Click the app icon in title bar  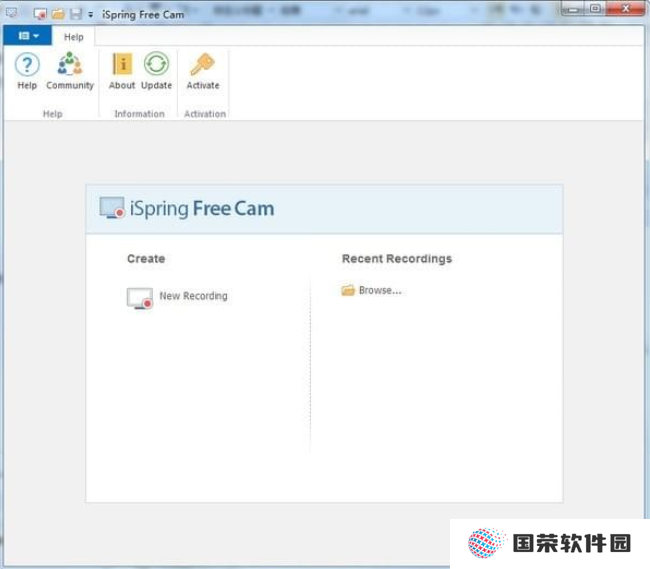click(12, 13)
